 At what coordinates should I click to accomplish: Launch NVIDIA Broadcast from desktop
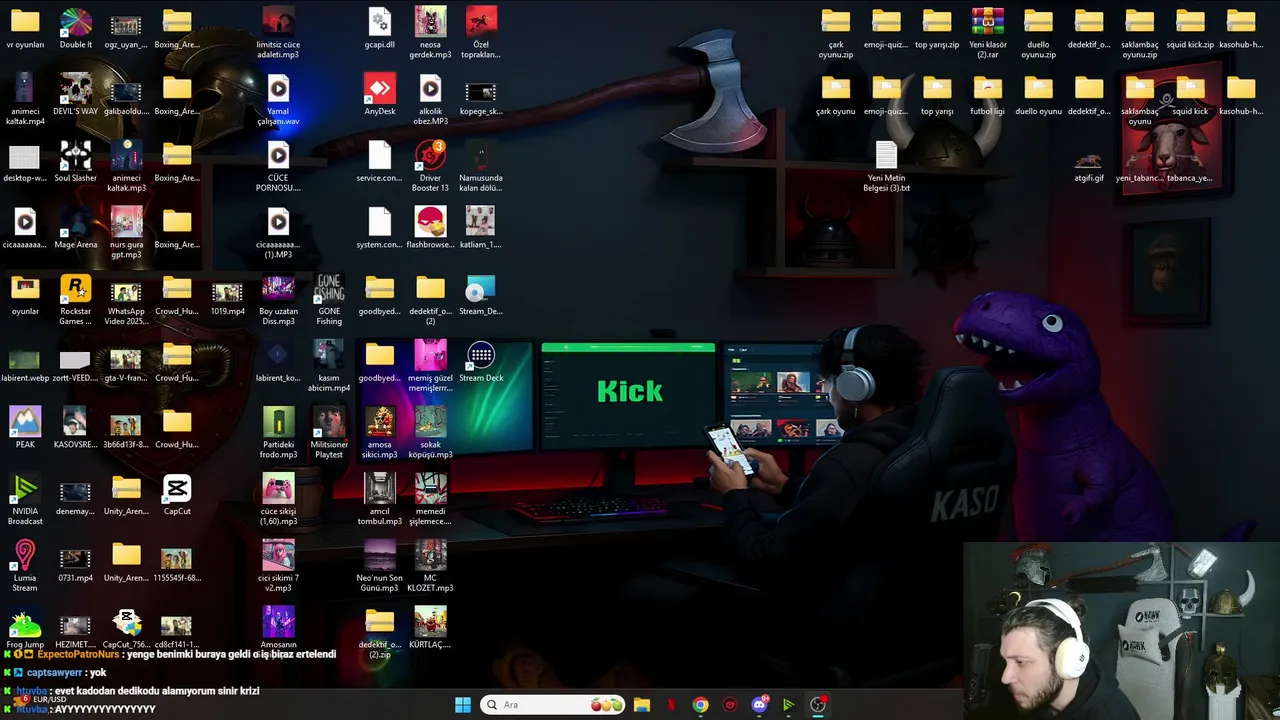click(x=25, y=500)
